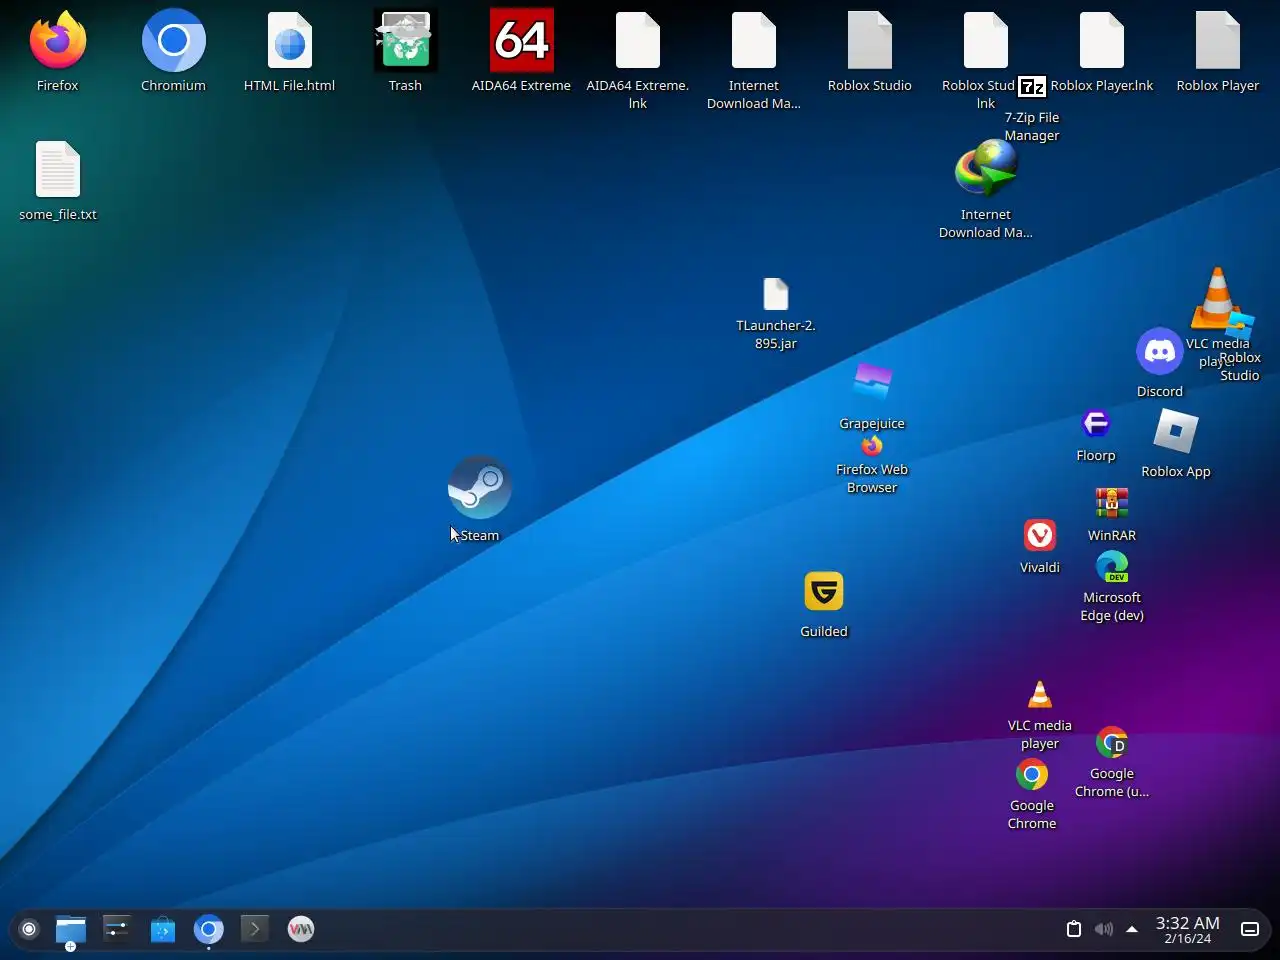Select the Roblox Player file icon at top right
This screenshot has height=960, width=1280.
1218,40
